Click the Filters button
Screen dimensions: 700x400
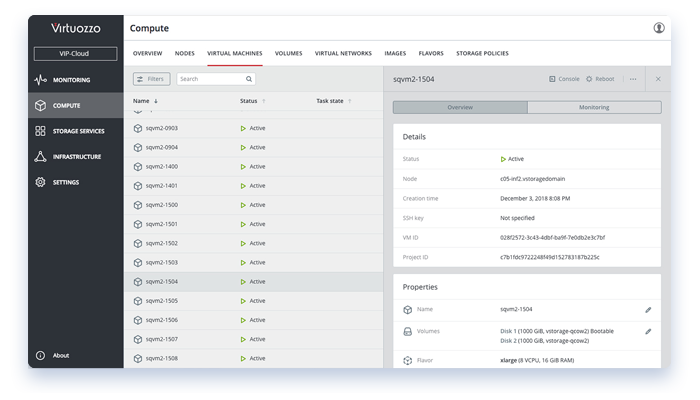pyautogui.click(x=151, y=78)
